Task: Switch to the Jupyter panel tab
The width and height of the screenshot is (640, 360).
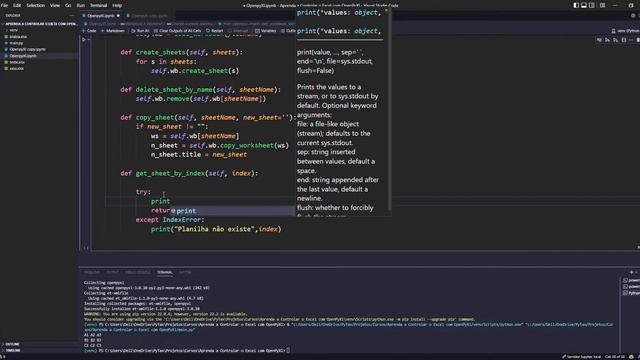Action: click(185, 272)
